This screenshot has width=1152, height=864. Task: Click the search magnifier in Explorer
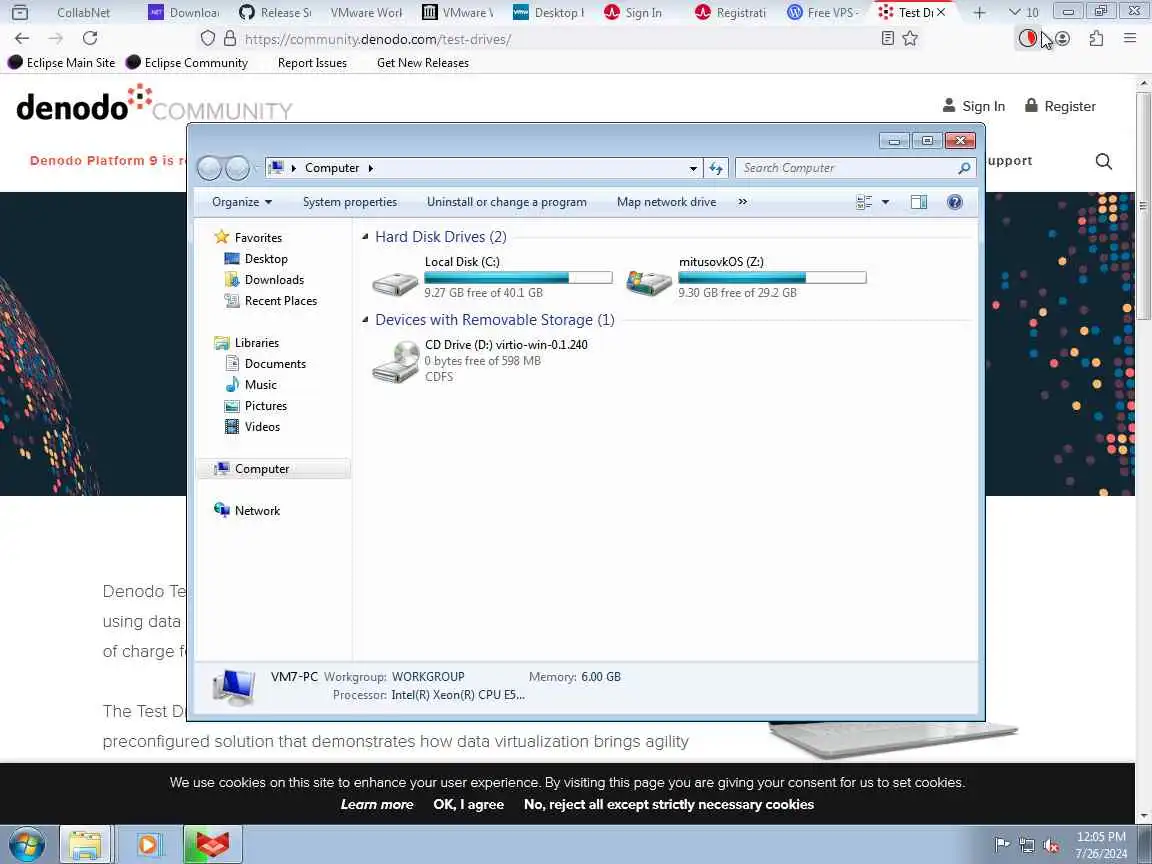pos(964,168)
